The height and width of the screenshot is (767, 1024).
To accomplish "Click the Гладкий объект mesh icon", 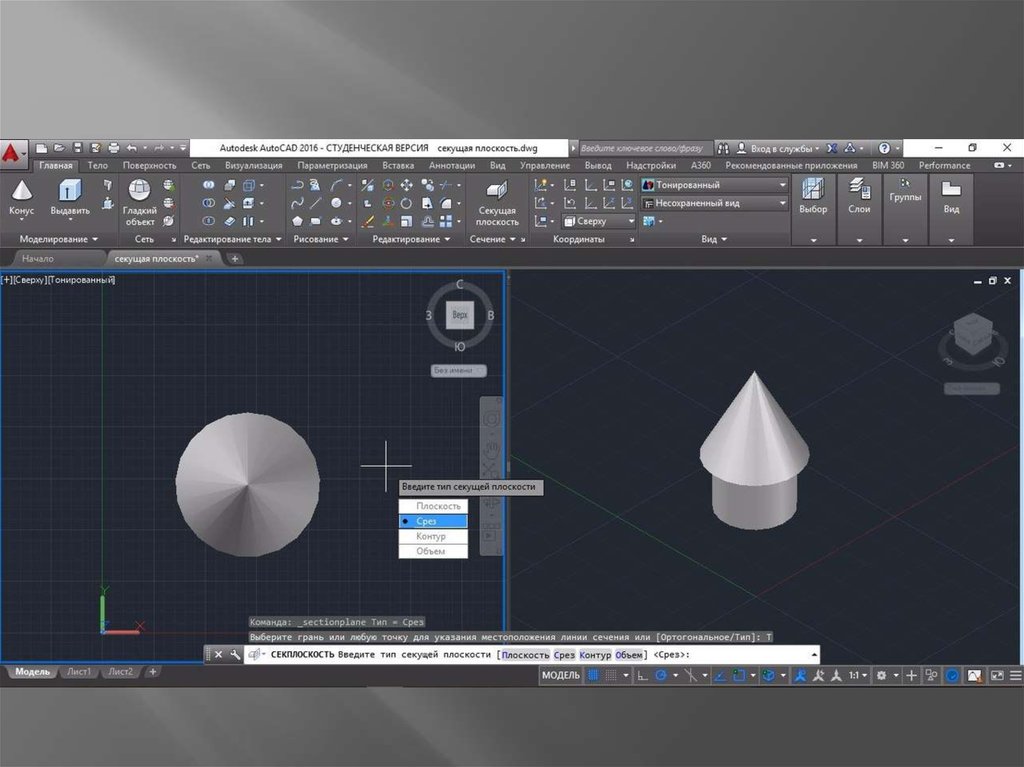I will pos(139,202).
